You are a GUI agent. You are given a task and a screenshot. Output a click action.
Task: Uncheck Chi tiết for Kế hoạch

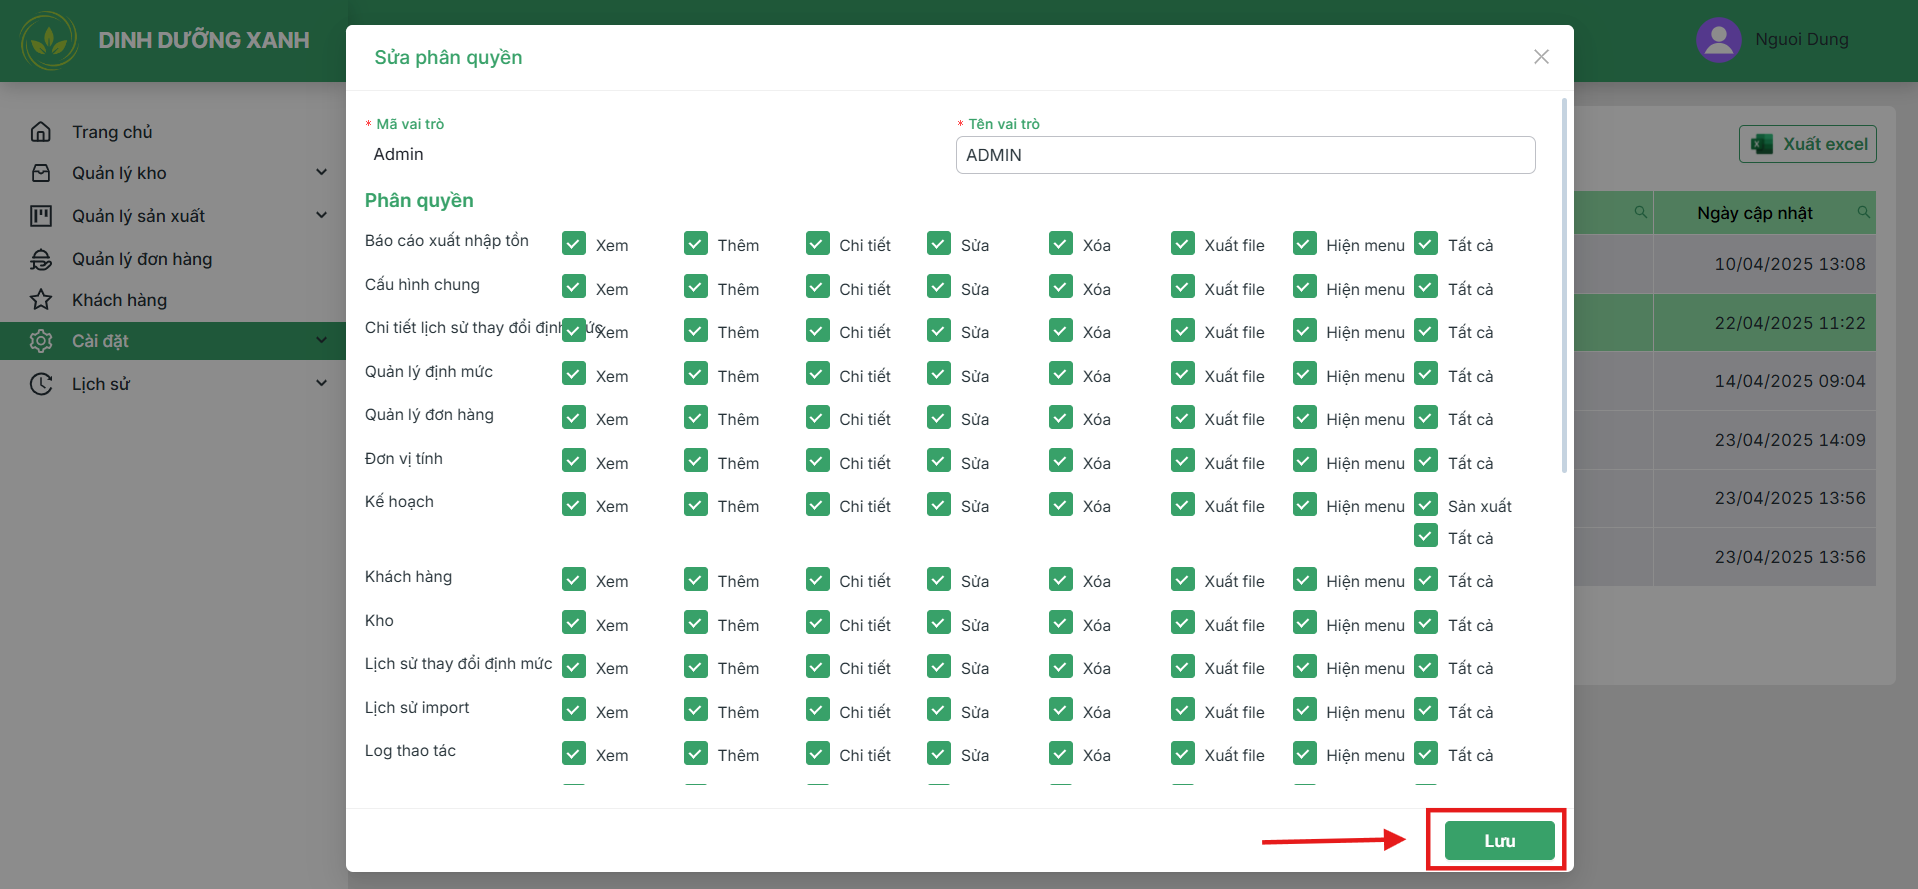(x=818, y=505)
